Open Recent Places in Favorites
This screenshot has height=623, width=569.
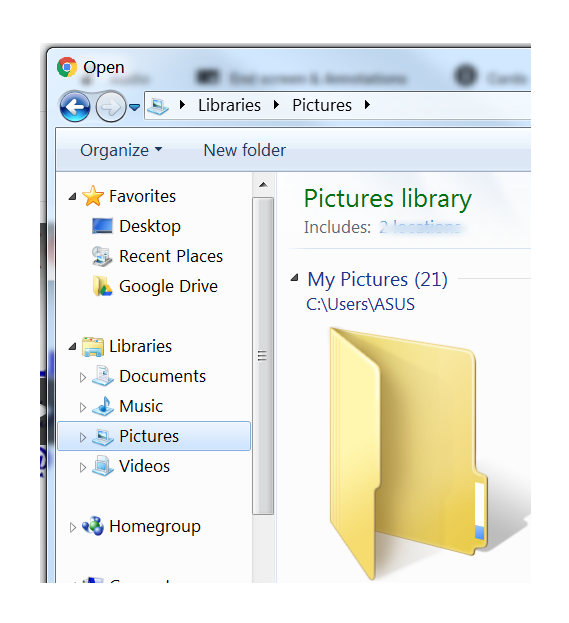171,256
